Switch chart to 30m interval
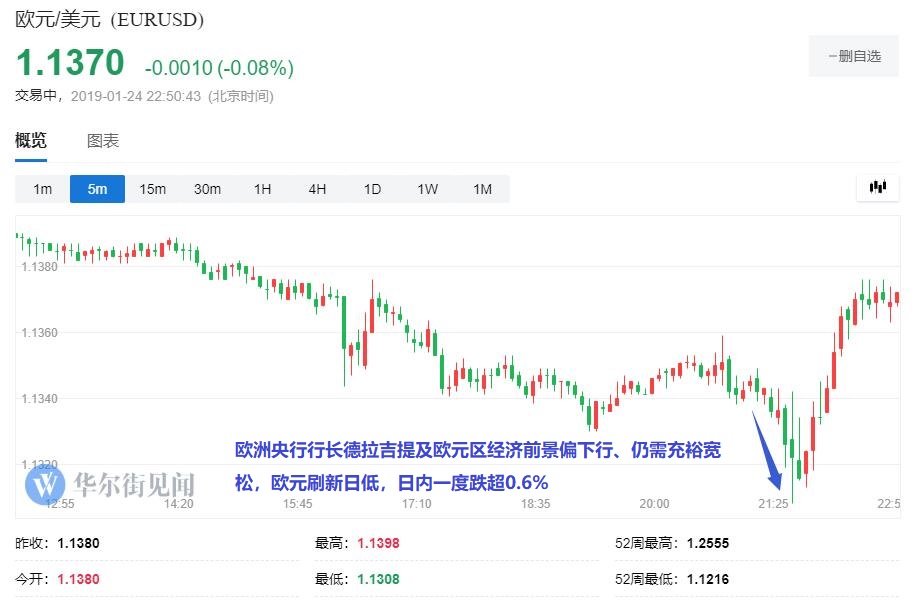 click(x=207, y=189)
